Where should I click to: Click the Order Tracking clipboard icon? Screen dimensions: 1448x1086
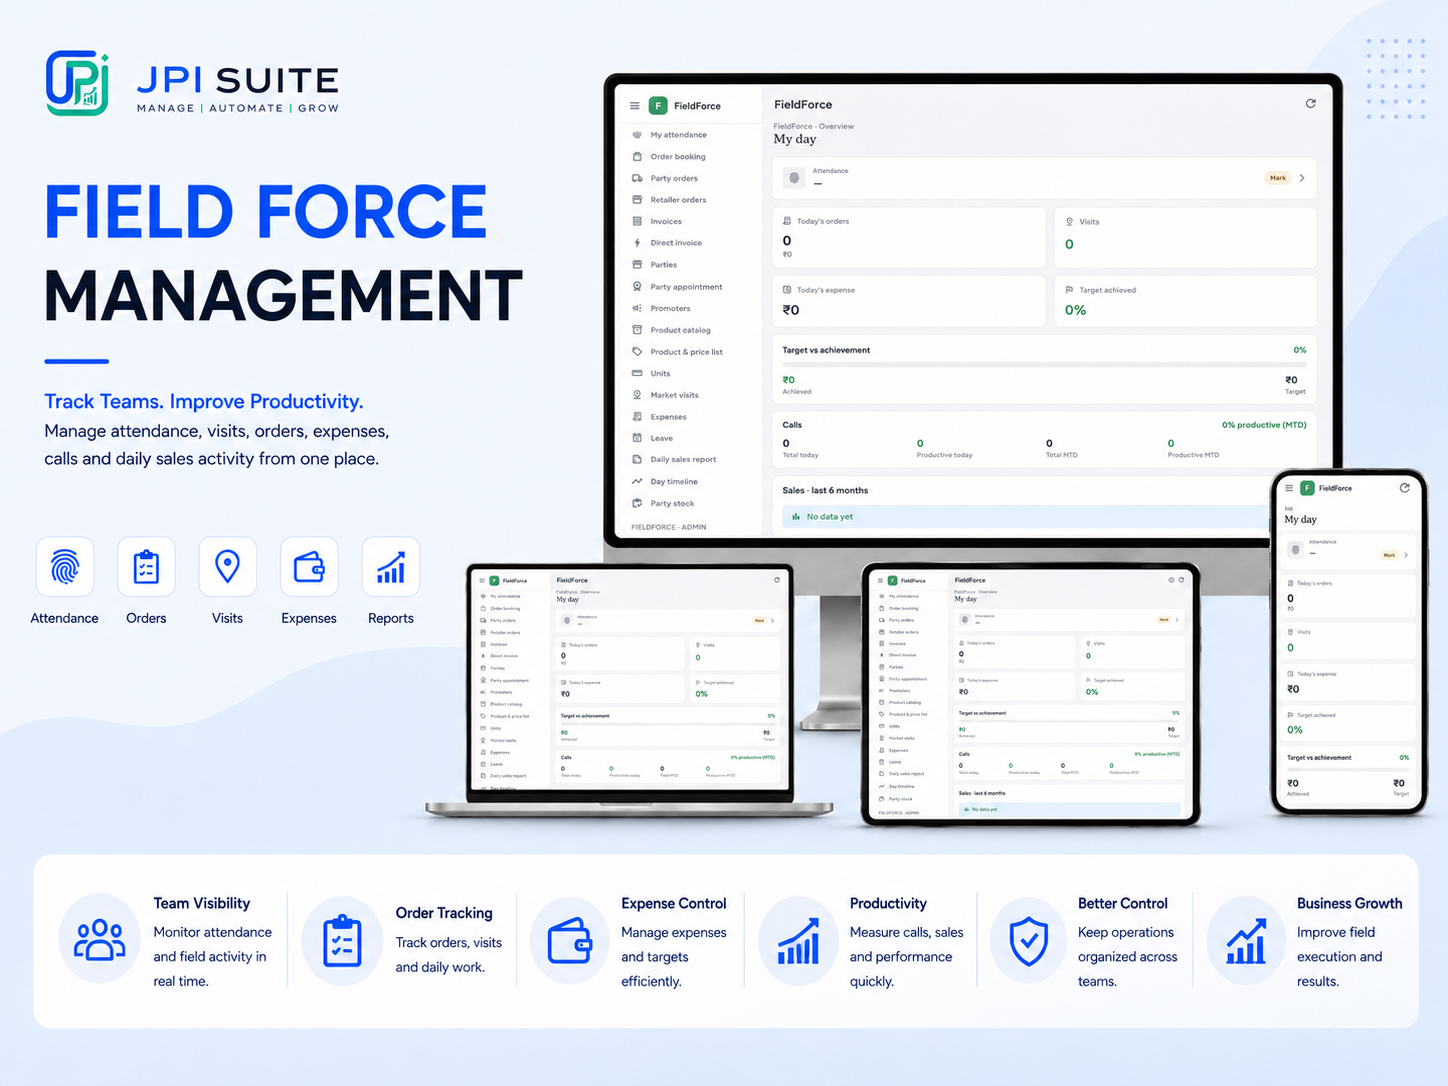pyautogui.click(x=342, y=941)
